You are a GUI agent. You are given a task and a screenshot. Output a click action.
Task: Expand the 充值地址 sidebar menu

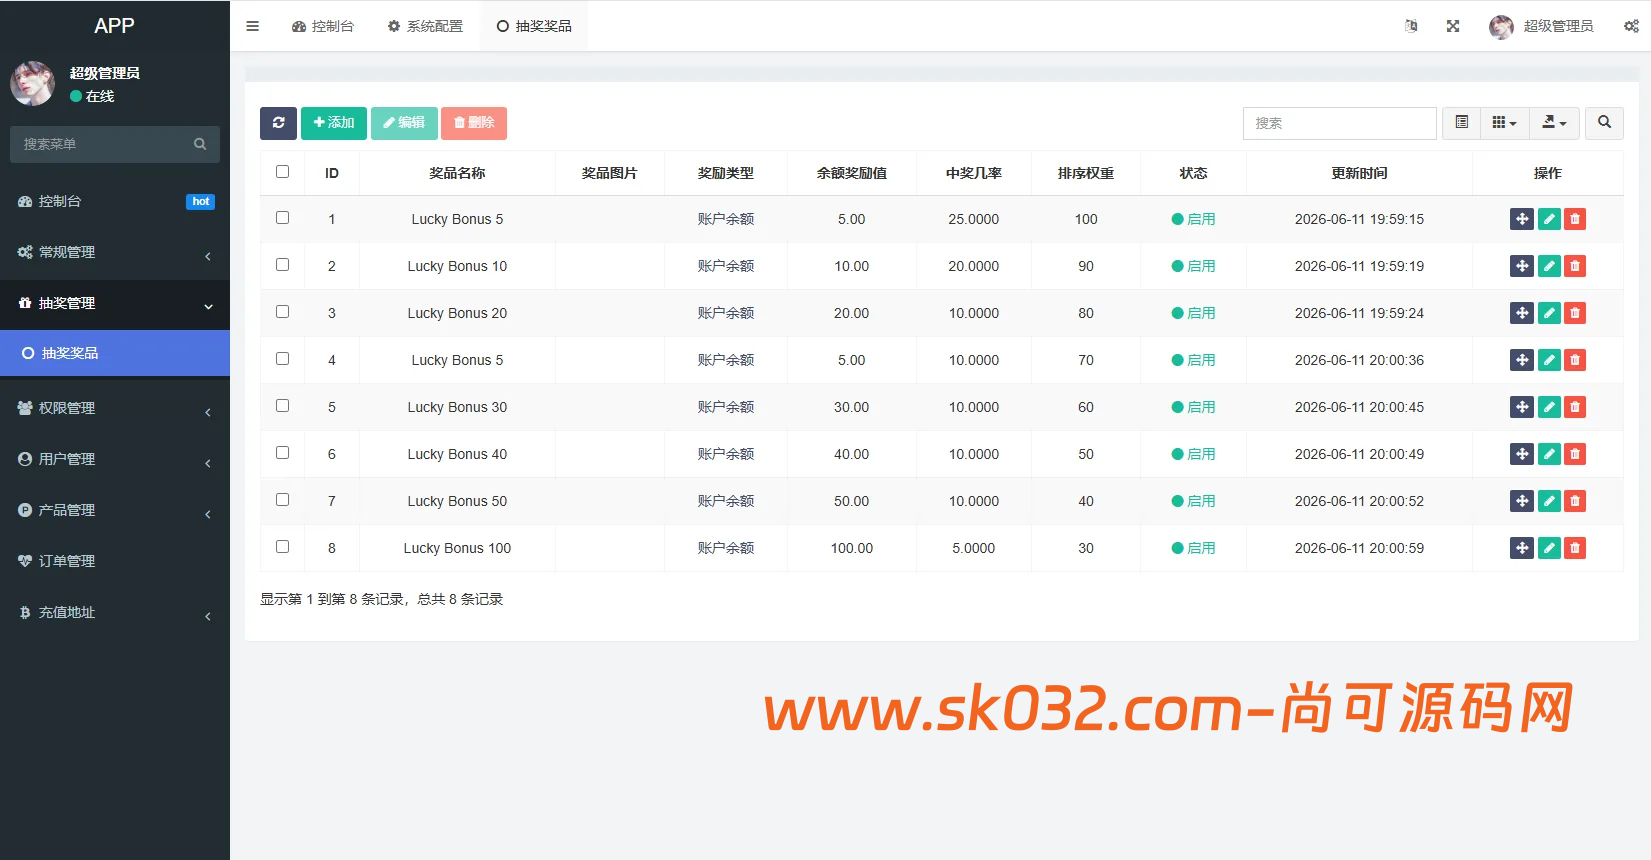point(115,612)
